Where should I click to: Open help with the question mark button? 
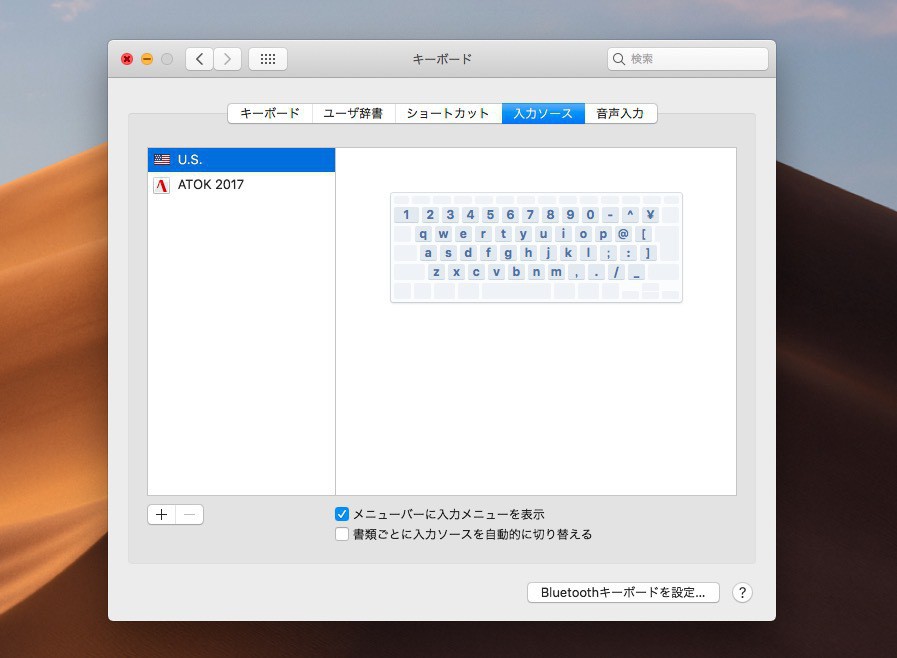(741, 593)
